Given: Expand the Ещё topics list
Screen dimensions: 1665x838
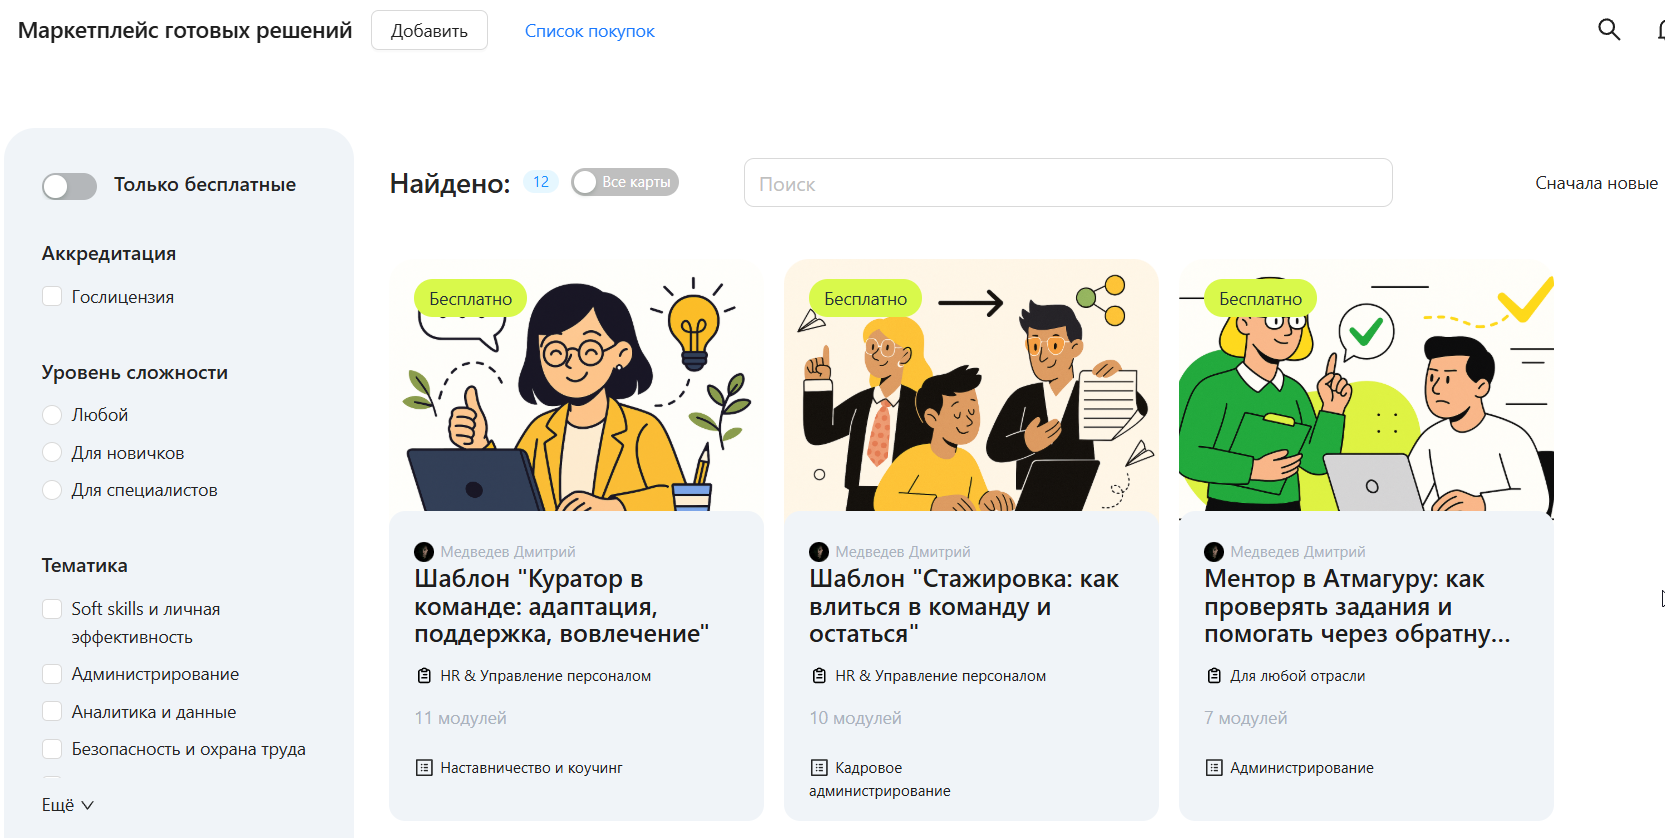Looking at the screenshot, I should click(x=67, y=805).
